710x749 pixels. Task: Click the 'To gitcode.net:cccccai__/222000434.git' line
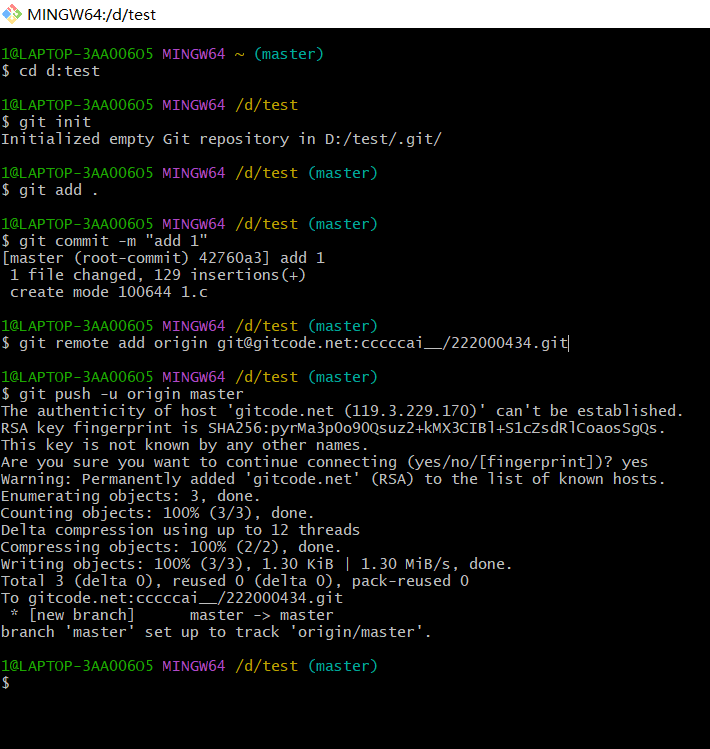(x=172, y=598)
